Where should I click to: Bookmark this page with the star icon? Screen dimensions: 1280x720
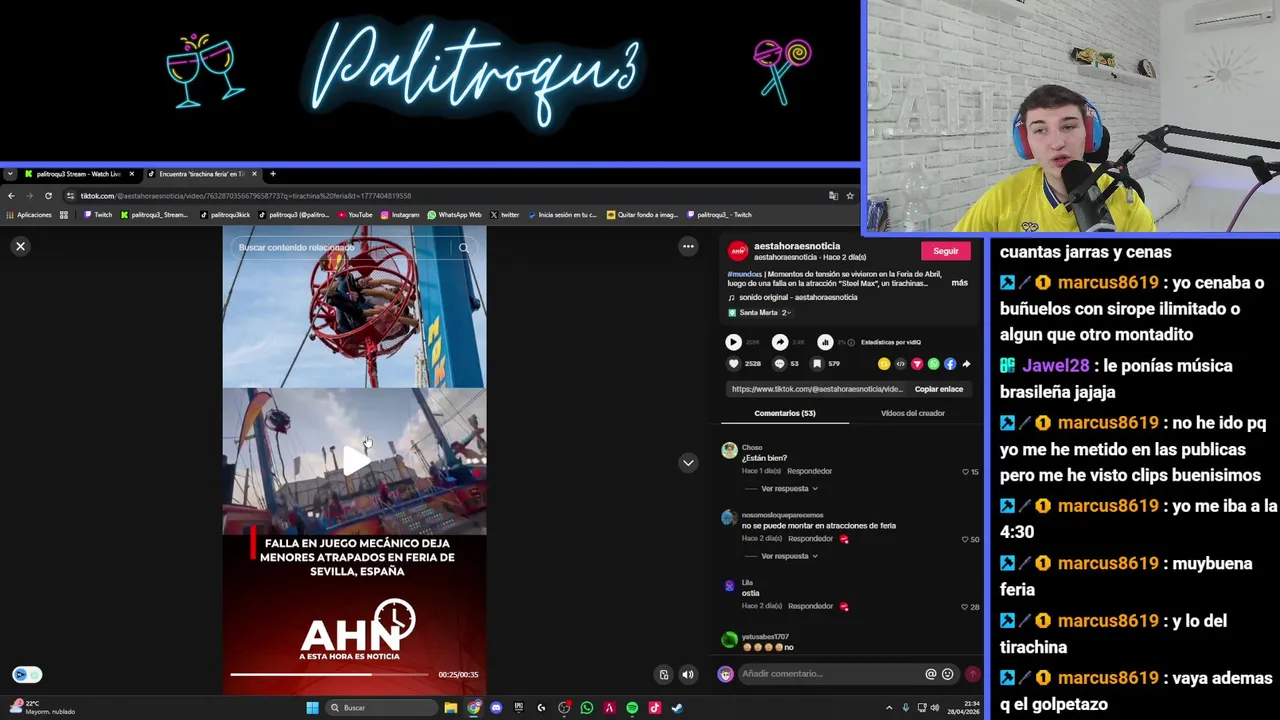click(x=850, y=196)
